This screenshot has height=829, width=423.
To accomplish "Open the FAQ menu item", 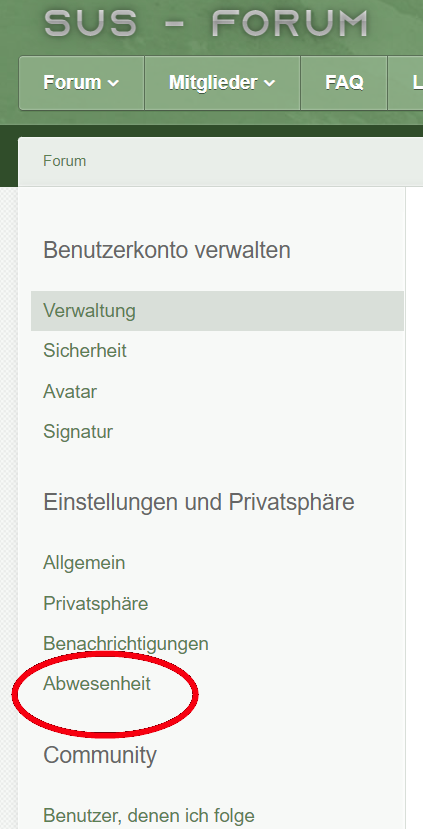I will [344, 83].
